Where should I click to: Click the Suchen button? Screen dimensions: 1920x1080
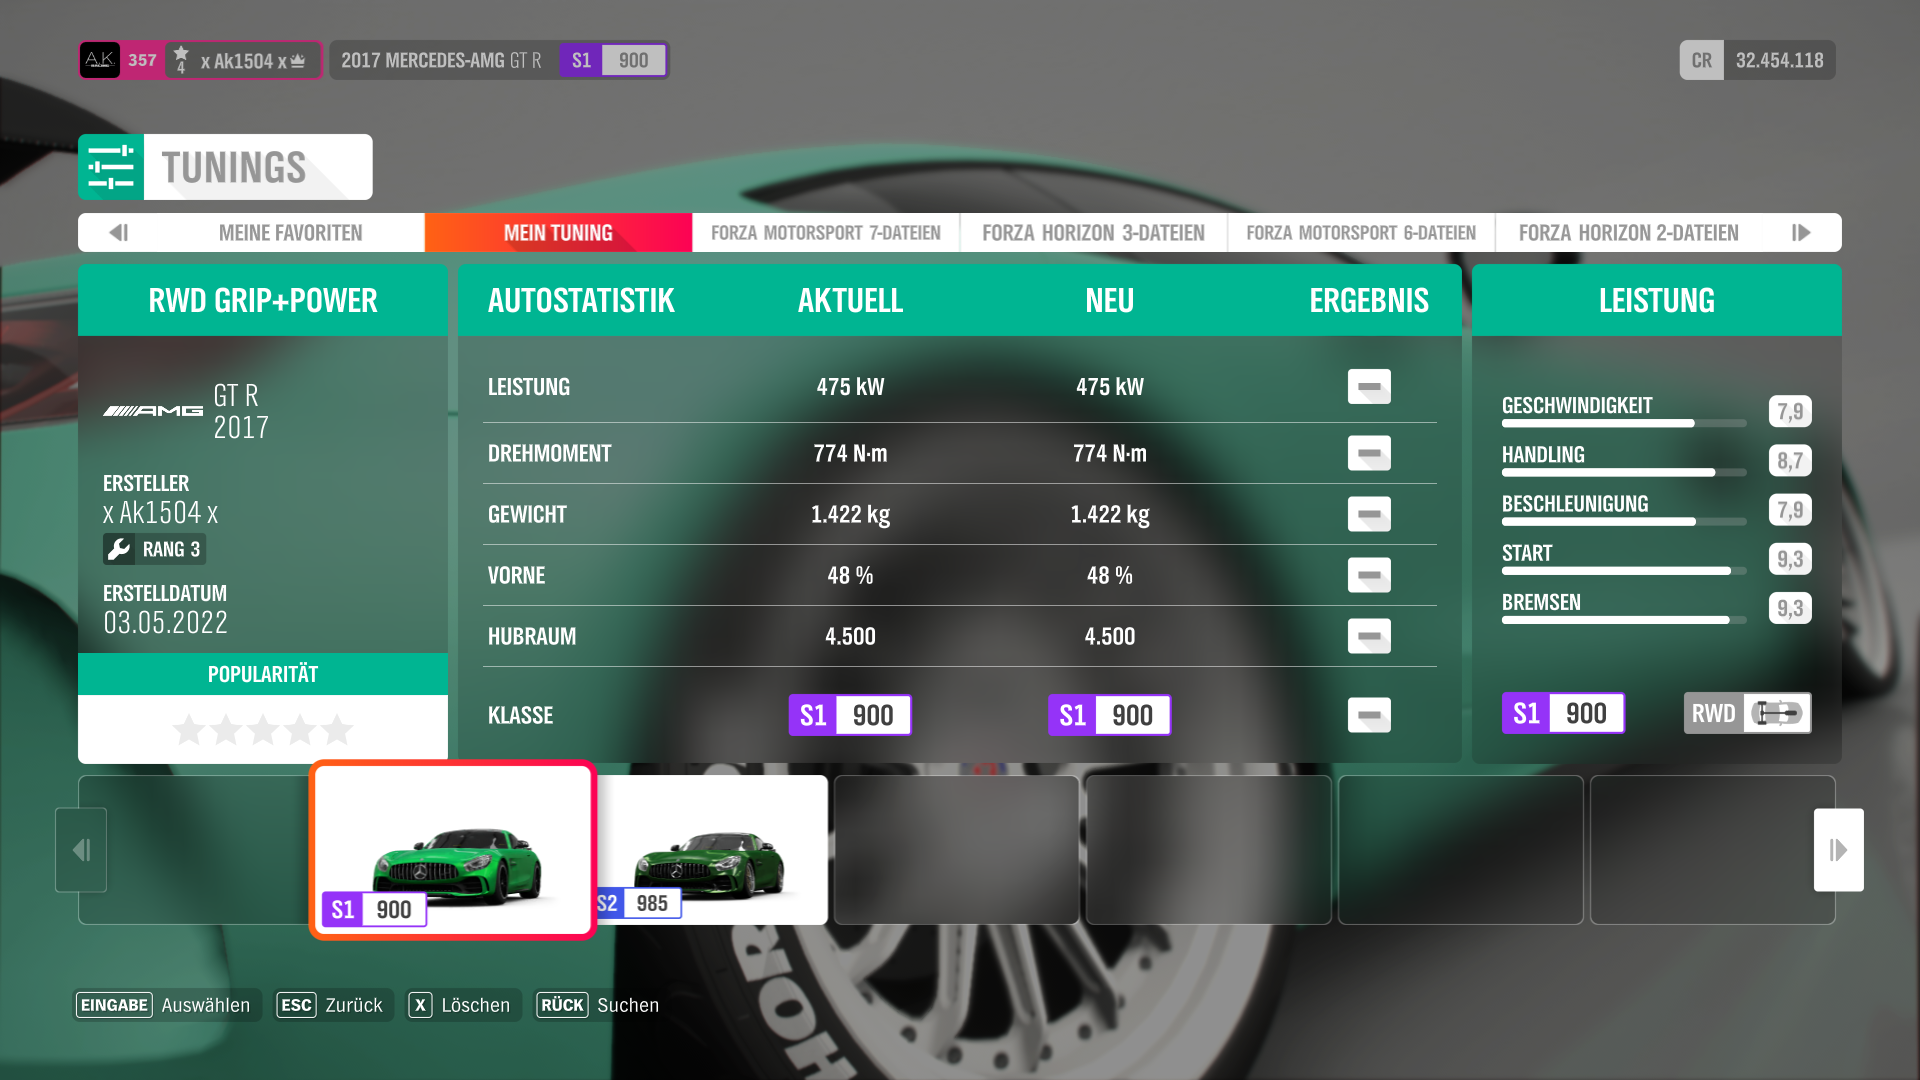click(x=599, y=1005)
